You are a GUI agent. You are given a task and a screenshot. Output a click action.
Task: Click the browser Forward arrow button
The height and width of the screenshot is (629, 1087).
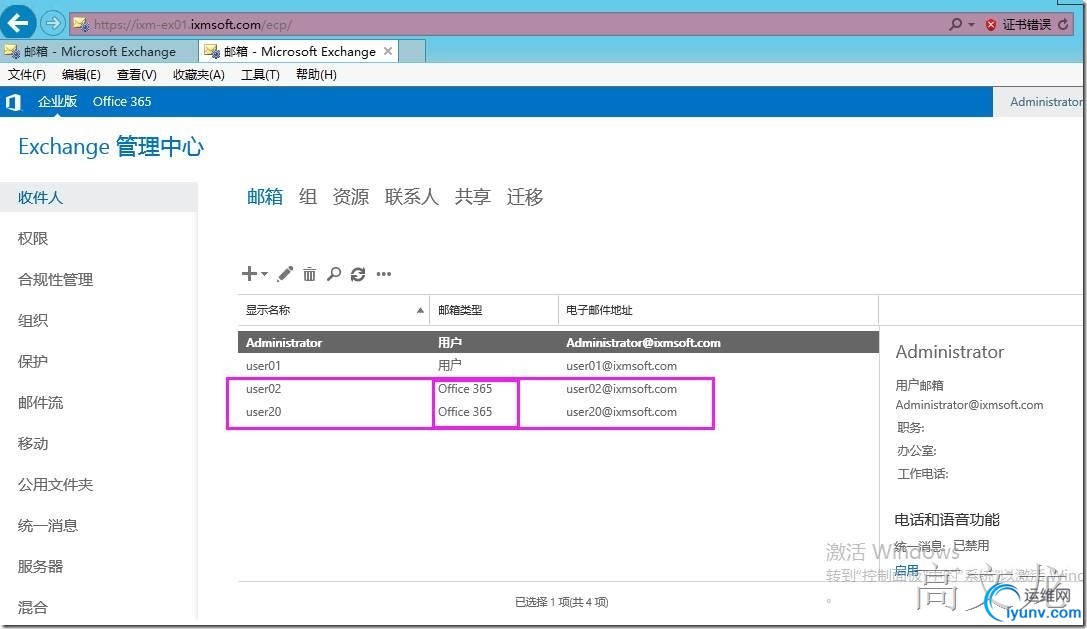53,24
